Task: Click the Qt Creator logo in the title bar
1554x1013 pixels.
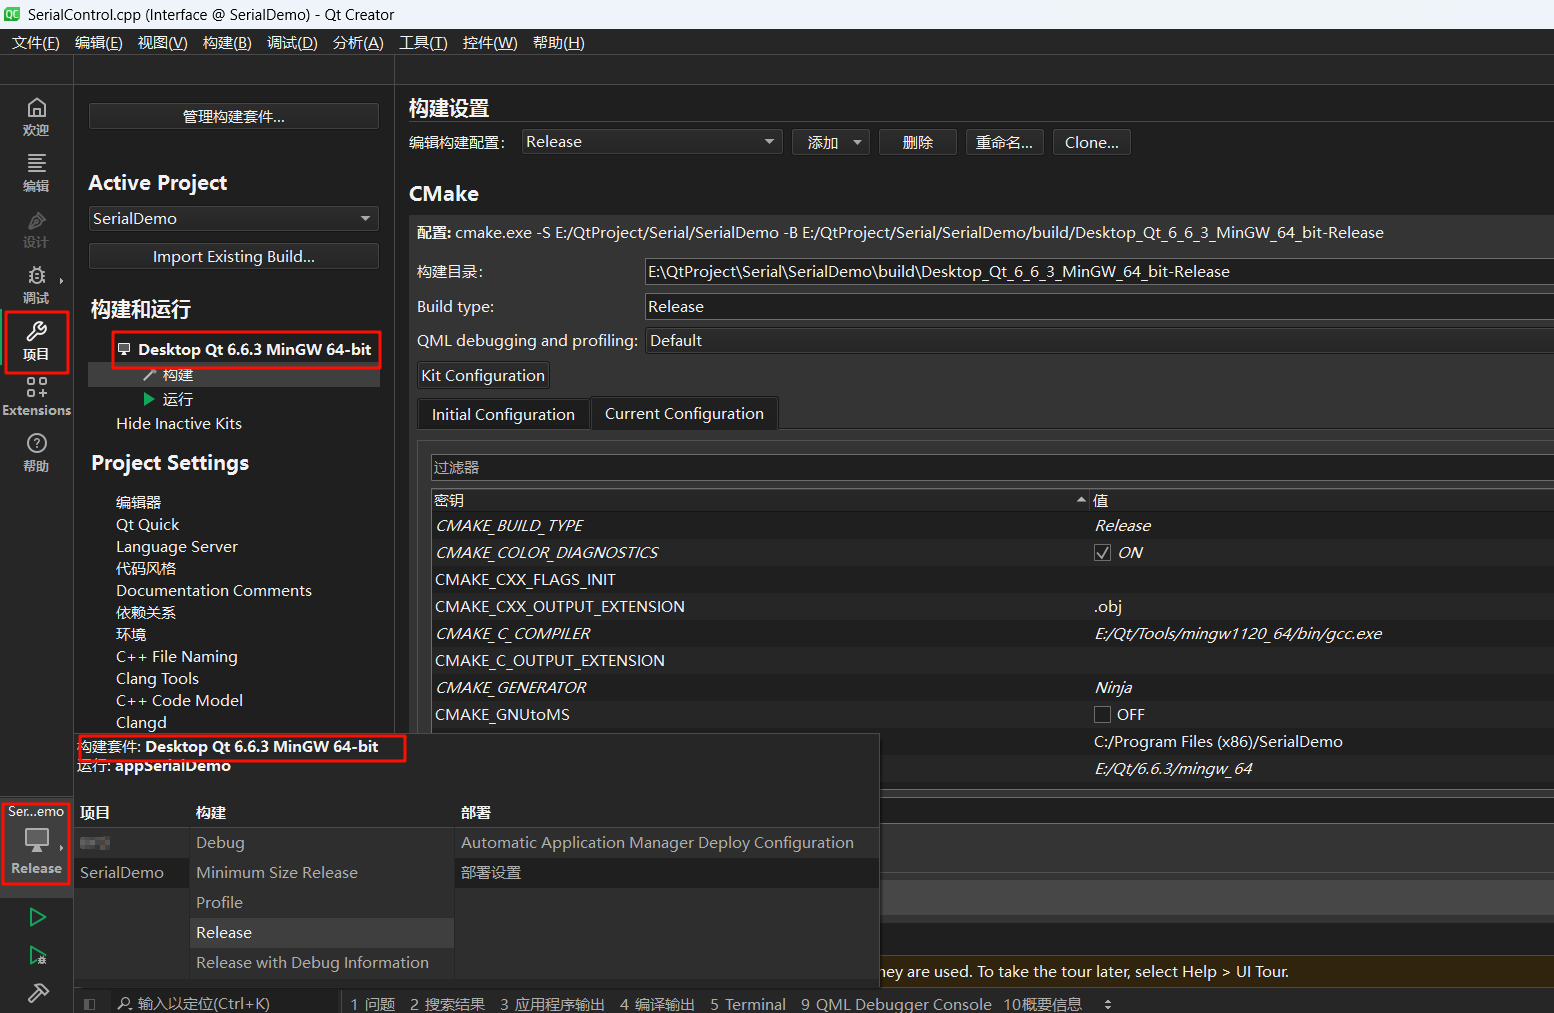Action: pos(12,14)
